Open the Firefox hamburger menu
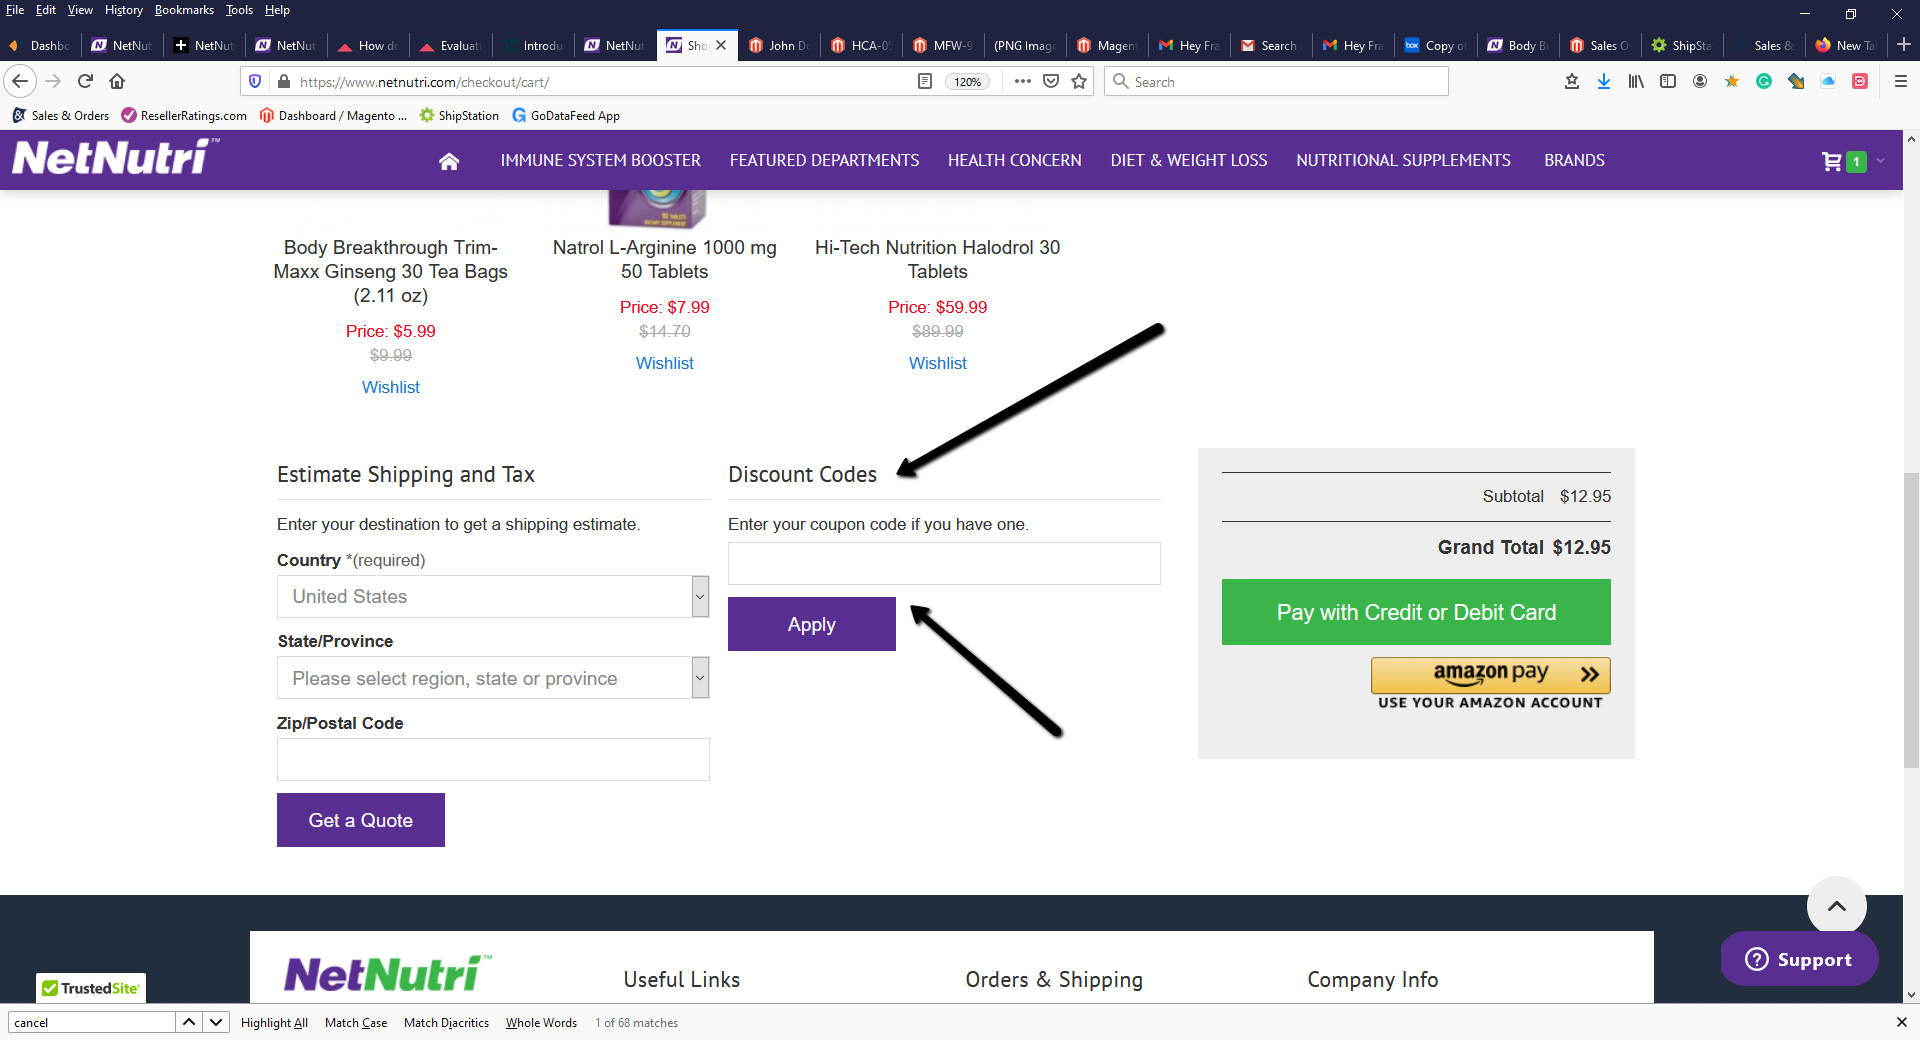This screenshot has width=1920, height=1040. coord(1901,82)
